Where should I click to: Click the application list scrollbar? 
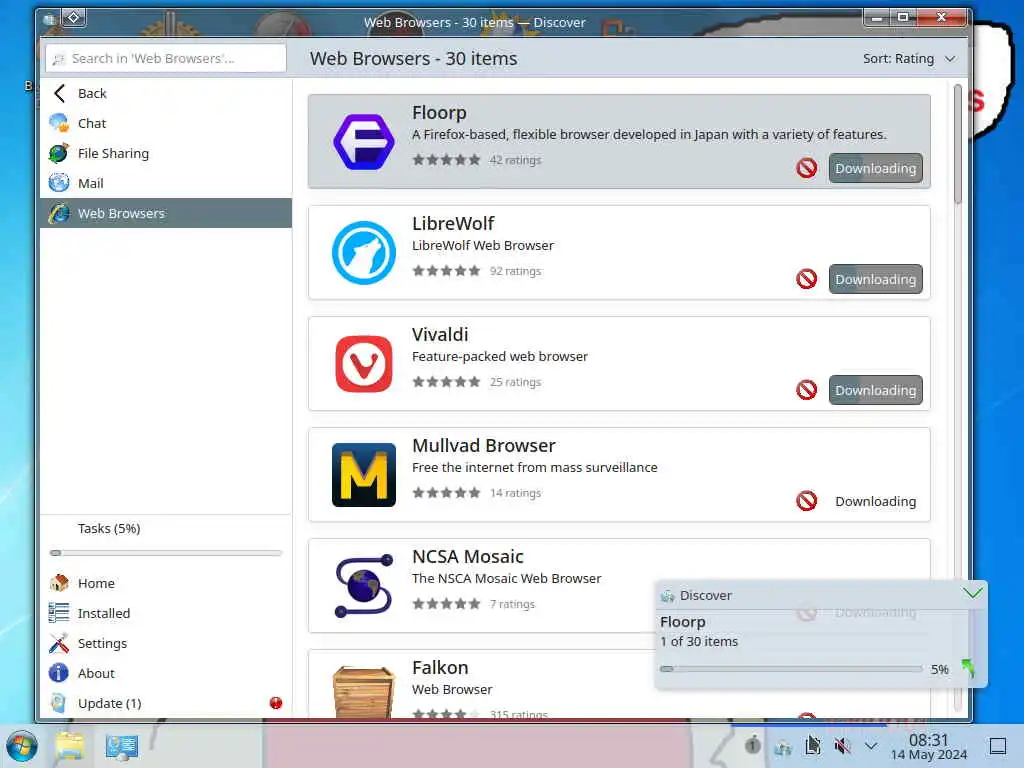pos(957,144)
